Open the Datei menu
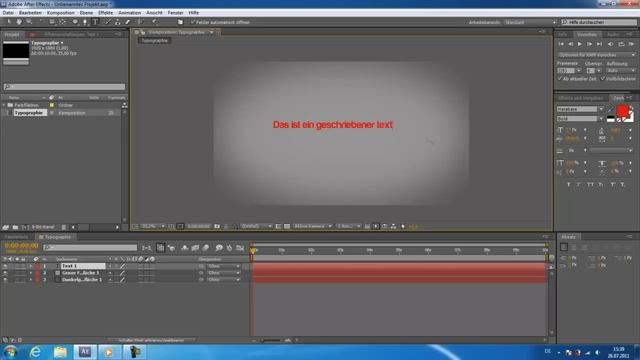 click(x=8, y=13)
